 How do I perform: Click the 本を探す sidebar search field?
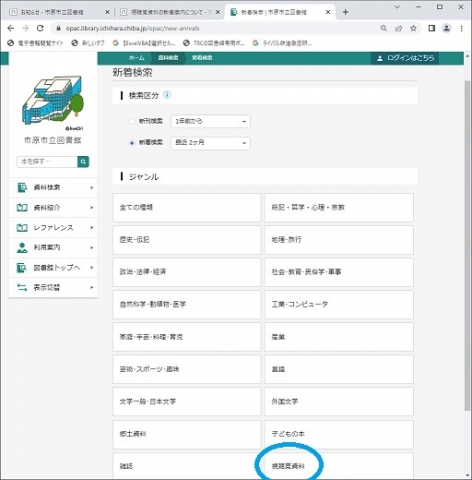(47, 162)
